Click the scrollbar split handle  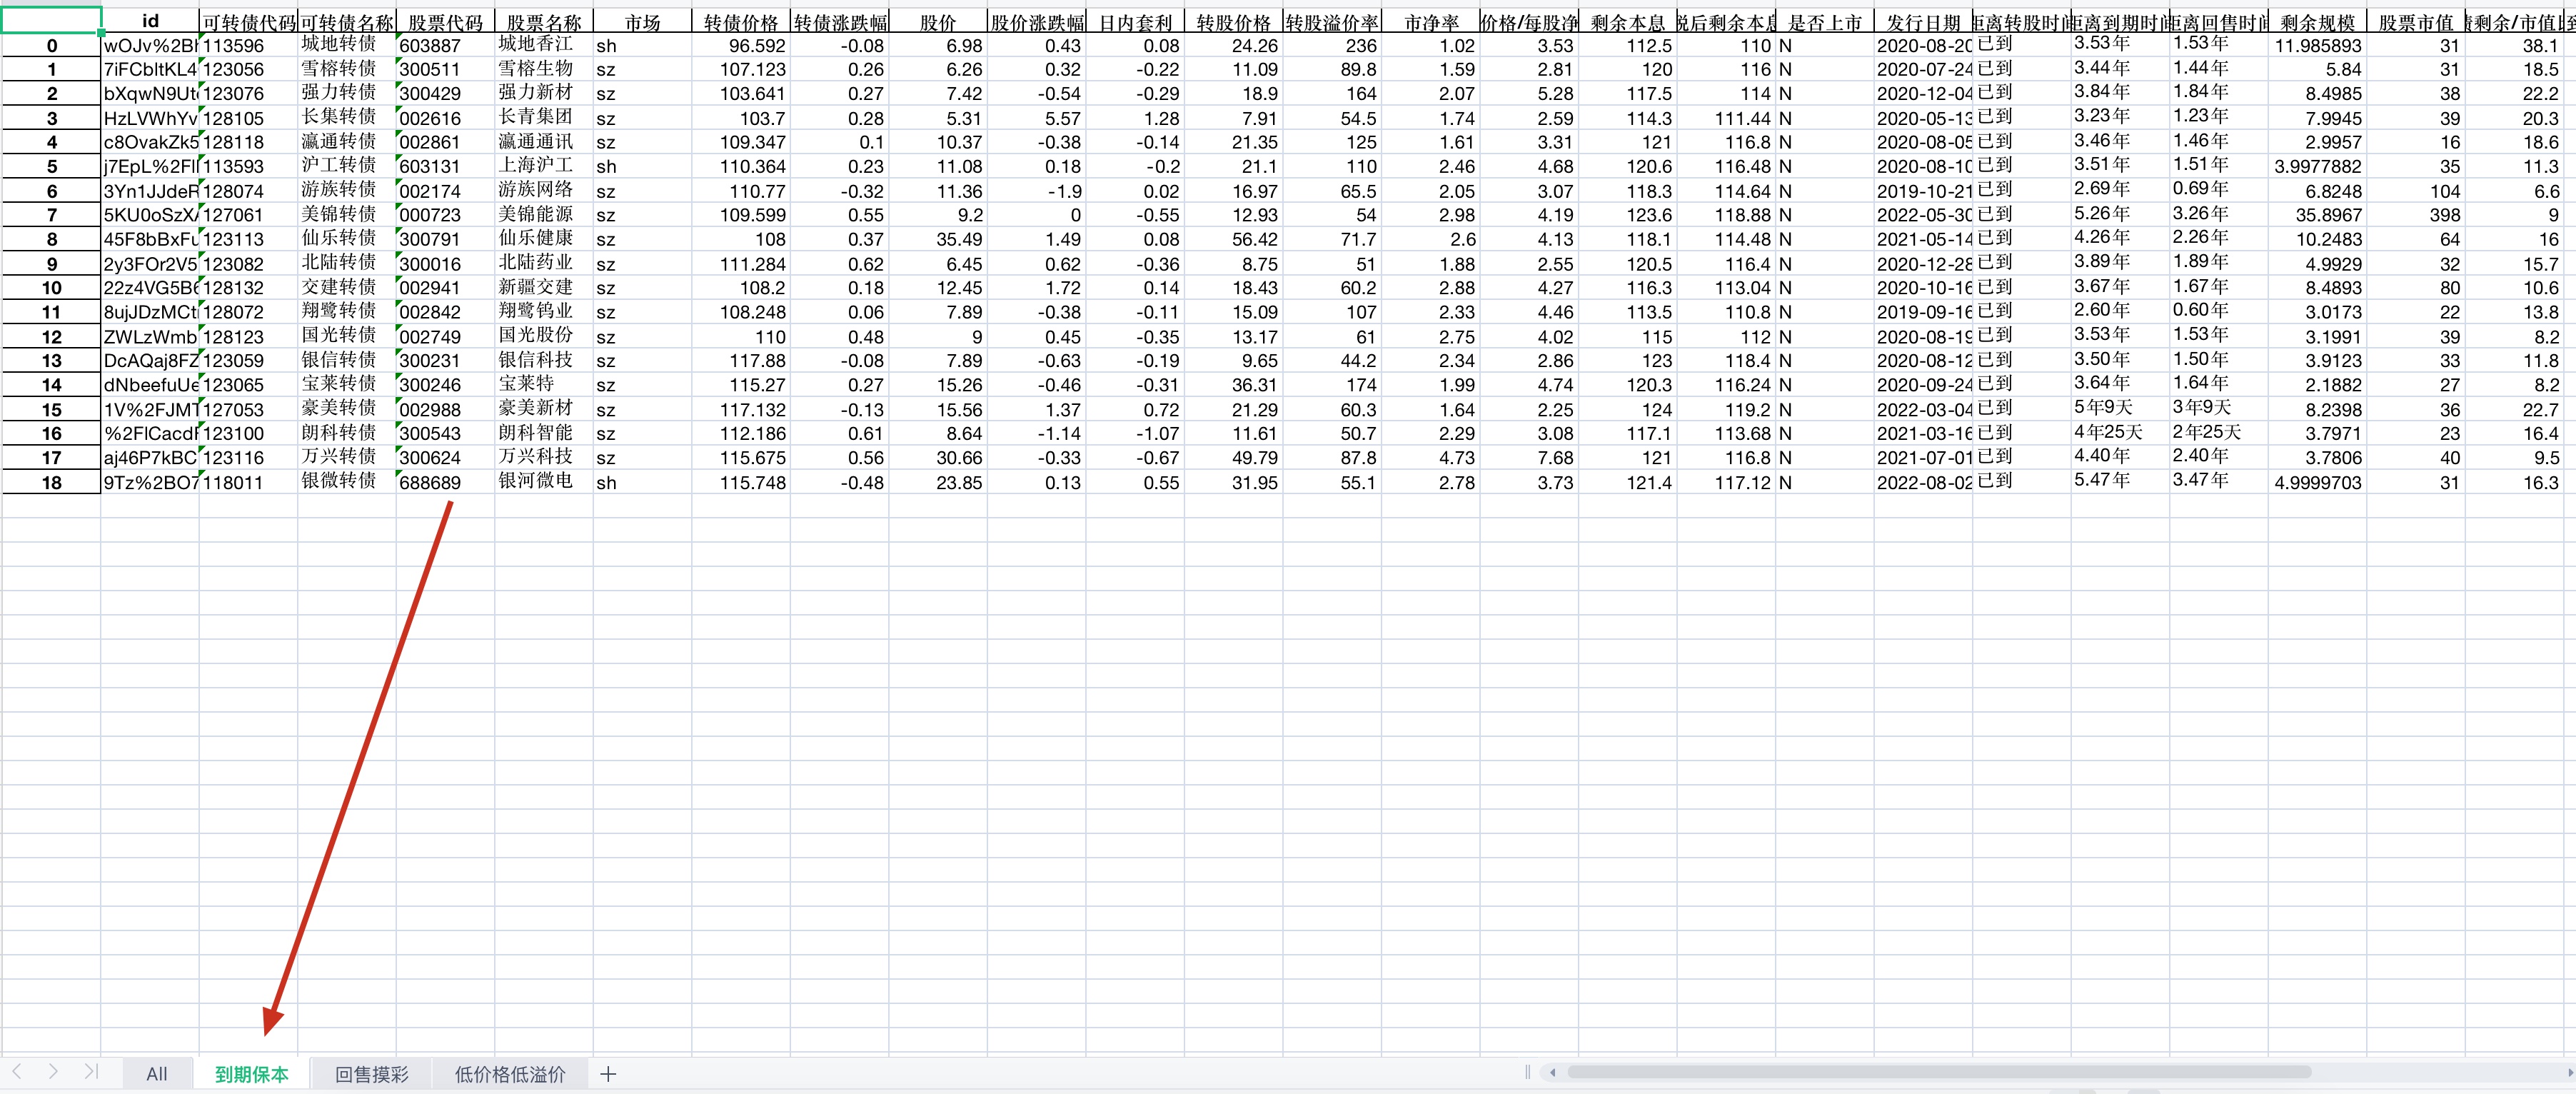click(x=1528, y=1073)
